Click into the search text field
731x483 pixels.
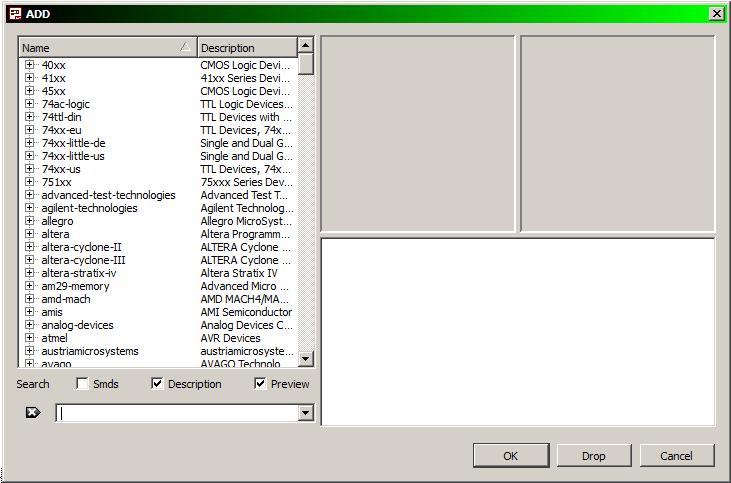point(177,413)
